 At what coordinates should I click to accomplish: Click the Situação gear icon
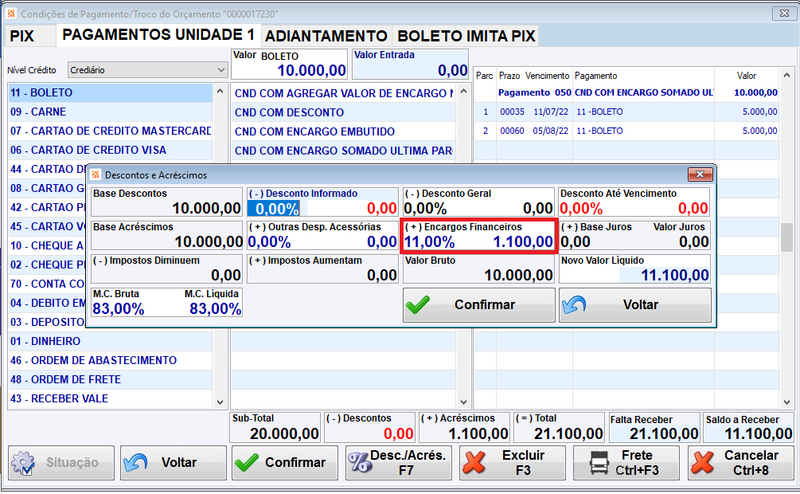pyautogui.click(x=23, y=463)
